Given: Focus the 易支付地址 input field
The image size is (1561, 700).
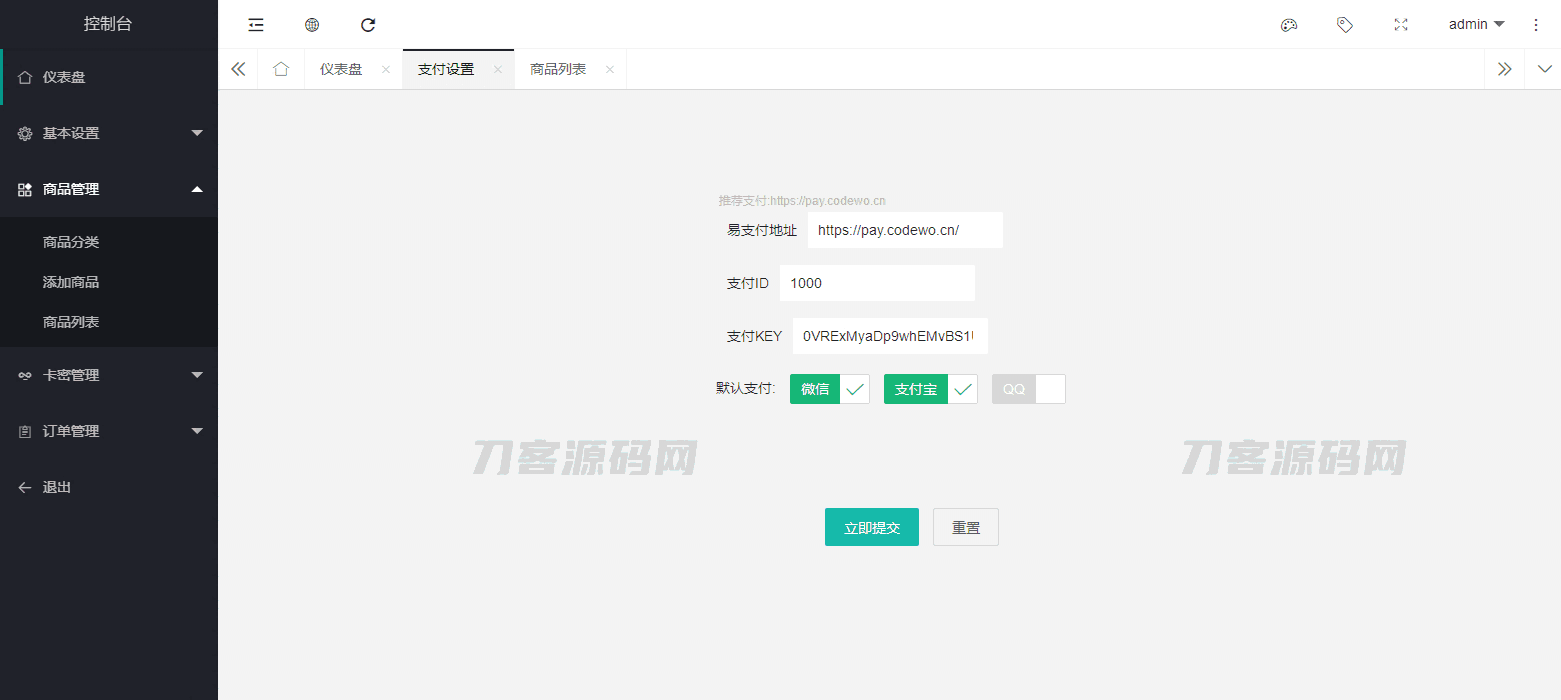Looking at the screenshot, I should tap(905, 230).
